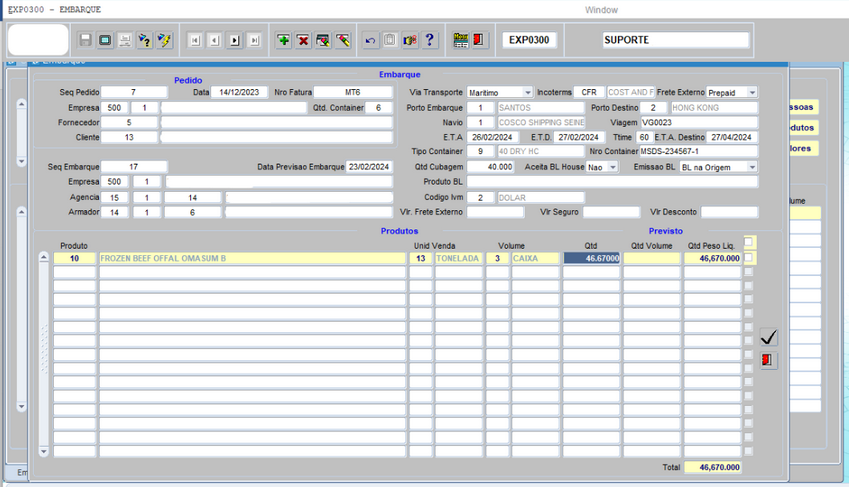Image resolution: width=849 pixels, height=487 pixels.
Task: Confirm with the checkmark button beside grid
Action: [x=768, y=337]
